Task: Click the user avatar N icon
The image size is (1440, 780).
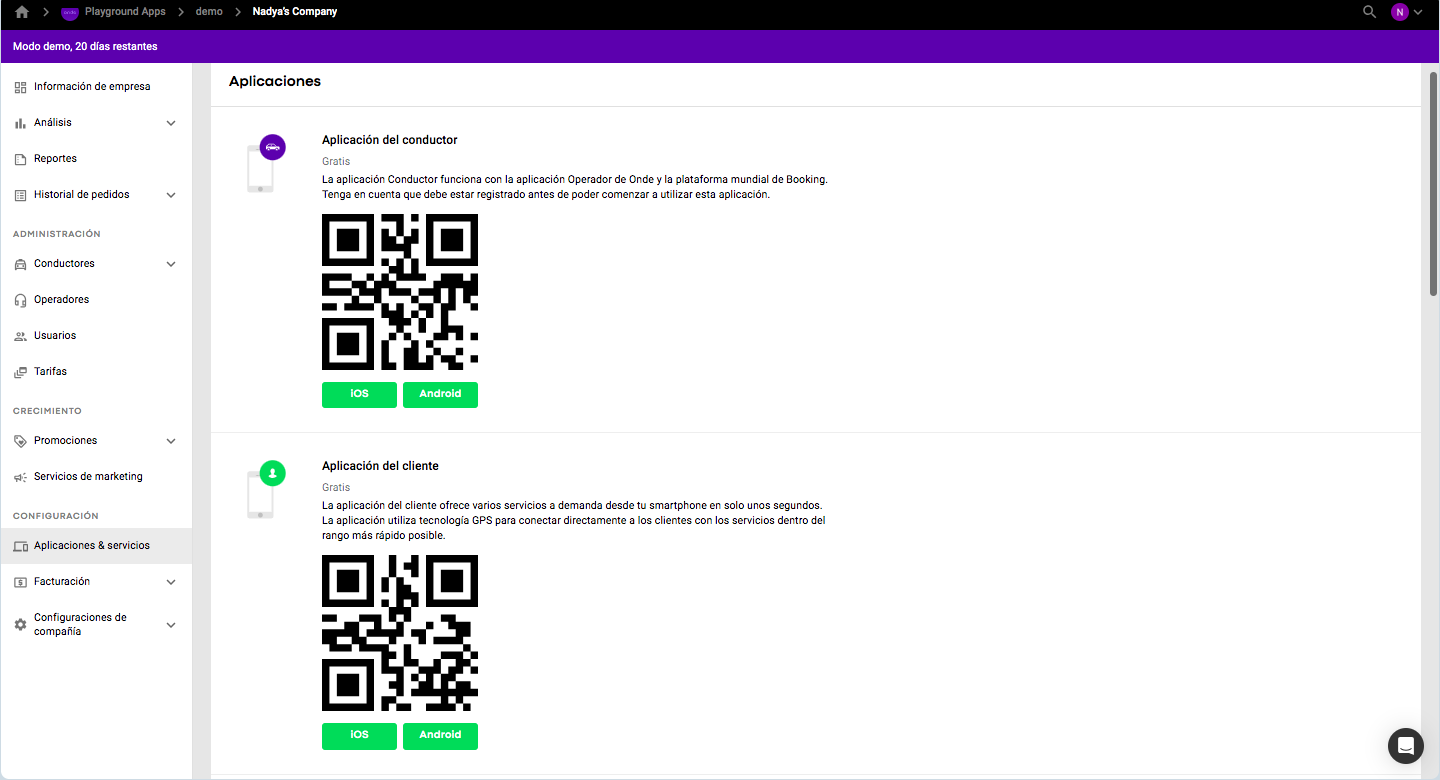Action: pyautogui.click(x=1399, y=12)
